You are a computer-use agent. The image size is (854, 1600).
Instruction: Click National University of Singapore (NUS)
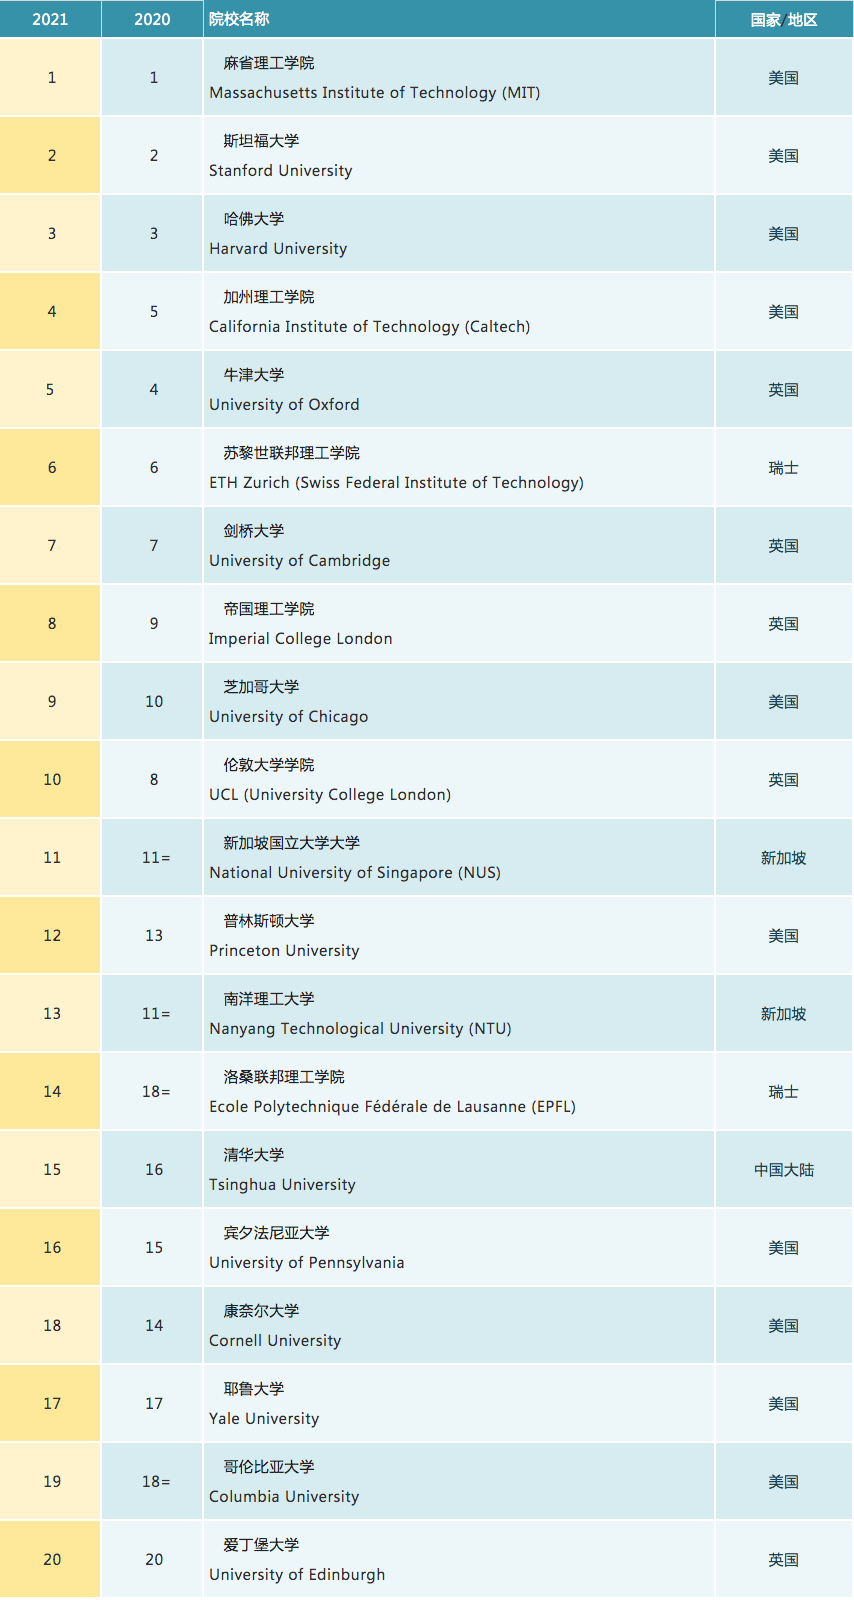355,873
